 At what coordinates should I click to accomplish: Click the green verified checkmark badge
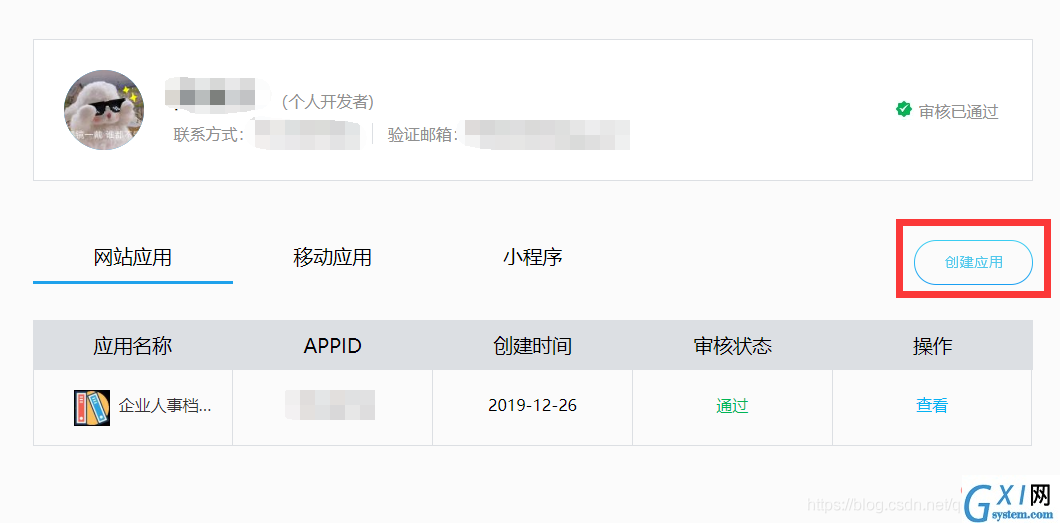(x=903, y=109)
